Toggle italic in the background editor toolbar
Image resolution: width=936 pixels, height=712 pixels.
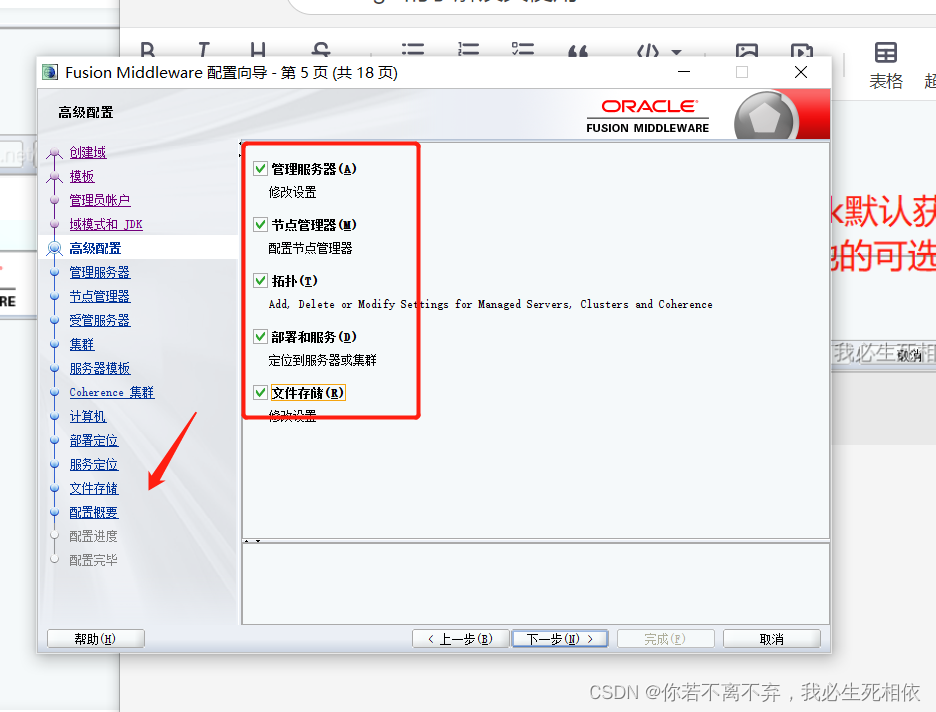[x=204, y=50]
